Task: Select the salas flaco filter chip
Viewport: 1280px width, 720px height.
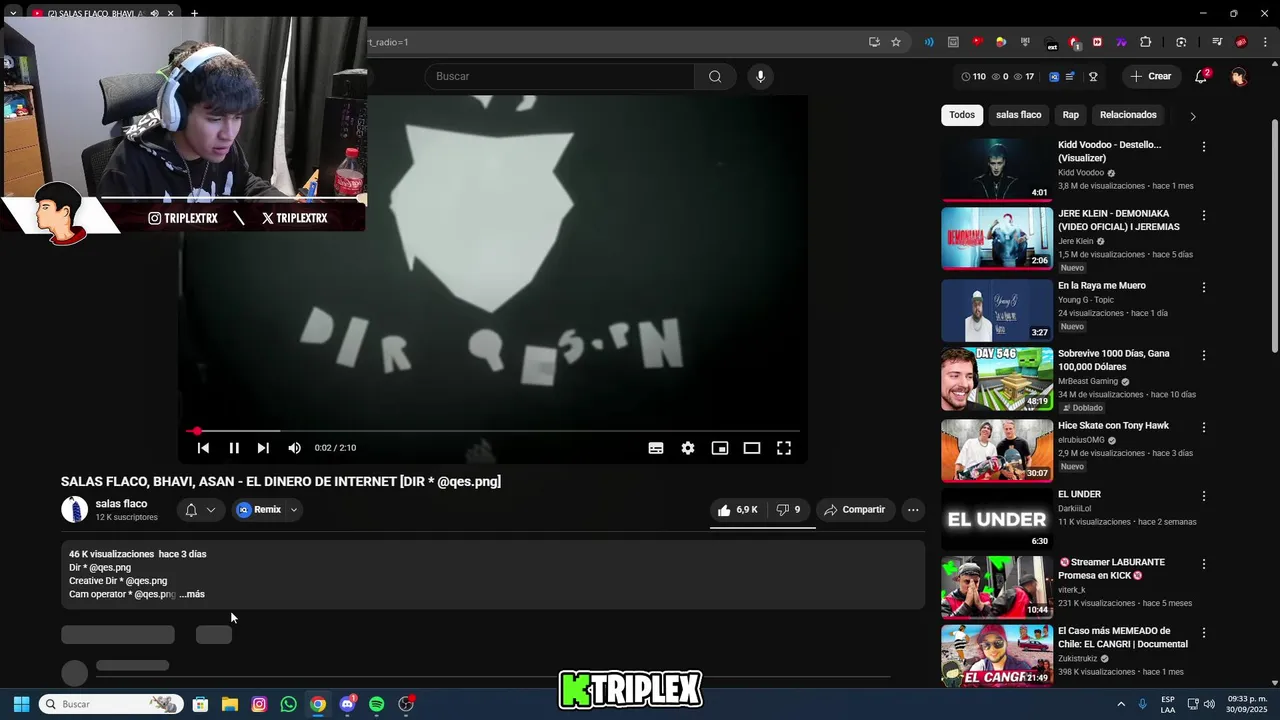Action: 1018,115
